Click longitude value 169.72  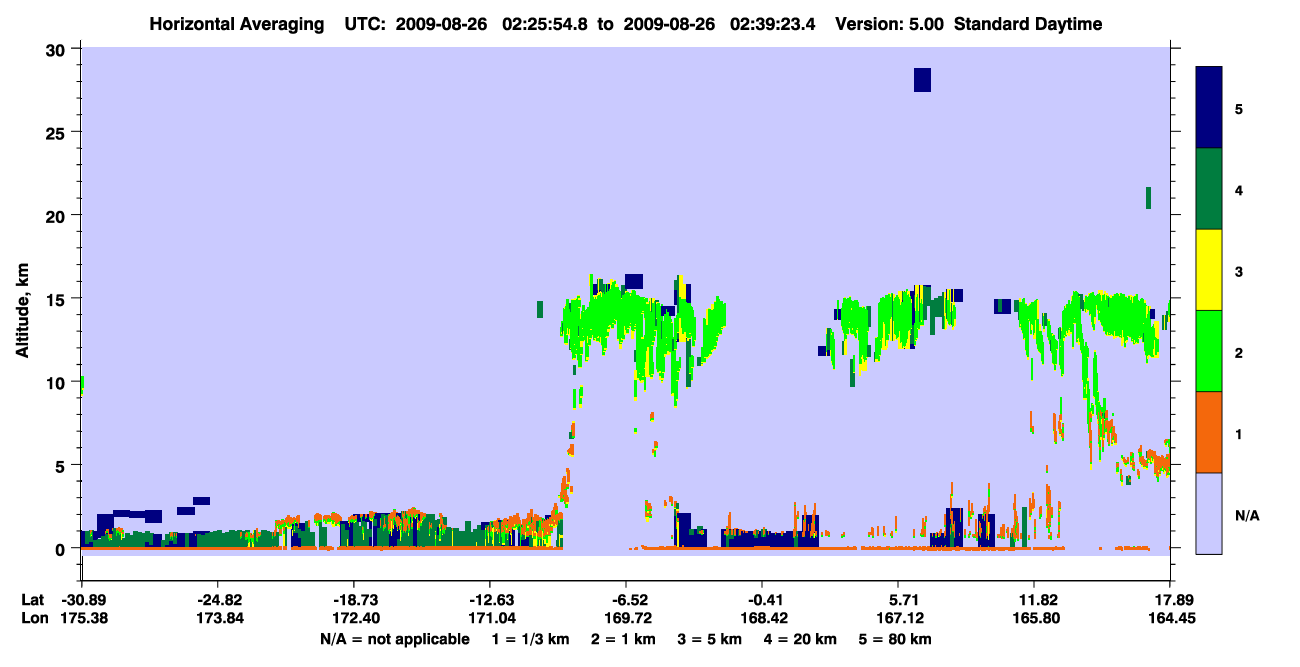[626, 618]
